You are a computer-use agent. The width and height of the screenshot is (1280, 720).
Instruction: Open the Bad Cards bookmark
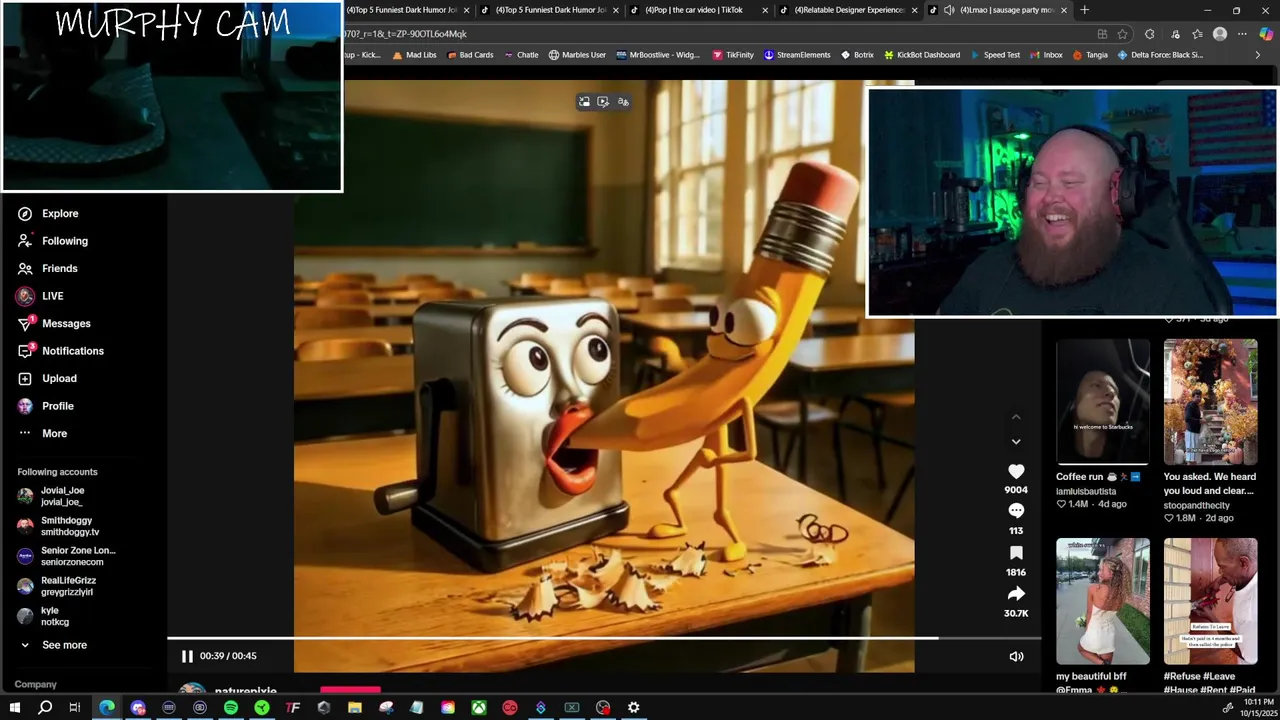click(x=470, y=55)
